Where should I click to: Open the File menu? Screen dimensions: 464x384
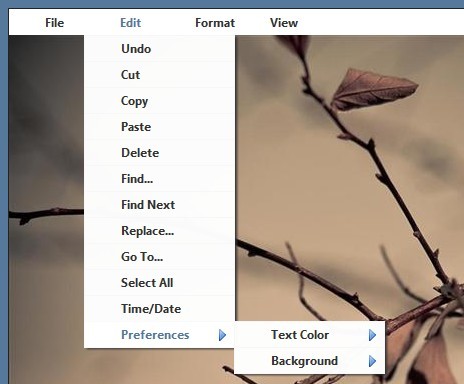55,23
